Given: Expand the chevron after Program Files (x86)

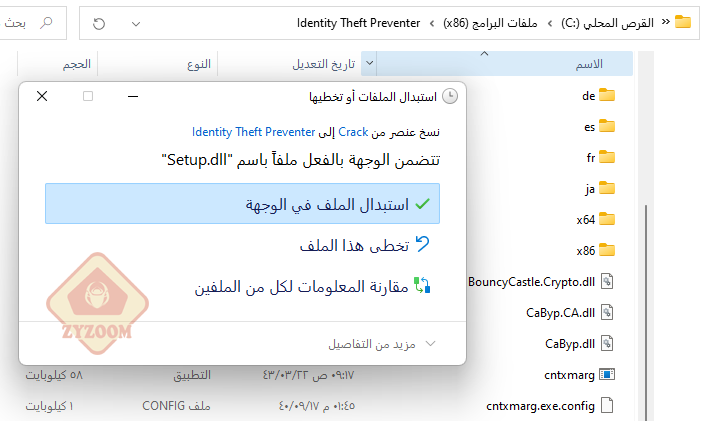Looking at the screenshot, I should (x=432, y=23).
